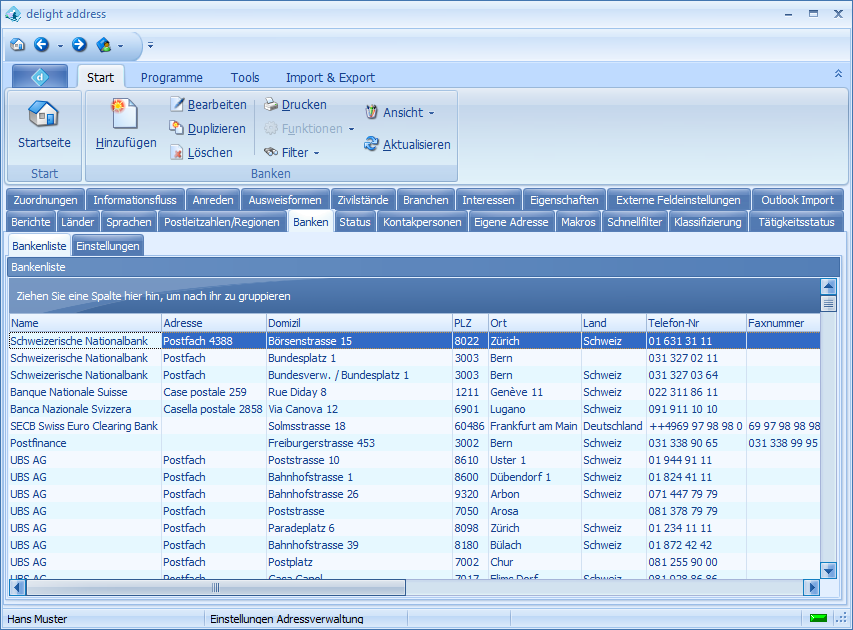Open the Import & Export ribbon tab
This screenshot has width=853, height=630.
(x=330, y=78)
